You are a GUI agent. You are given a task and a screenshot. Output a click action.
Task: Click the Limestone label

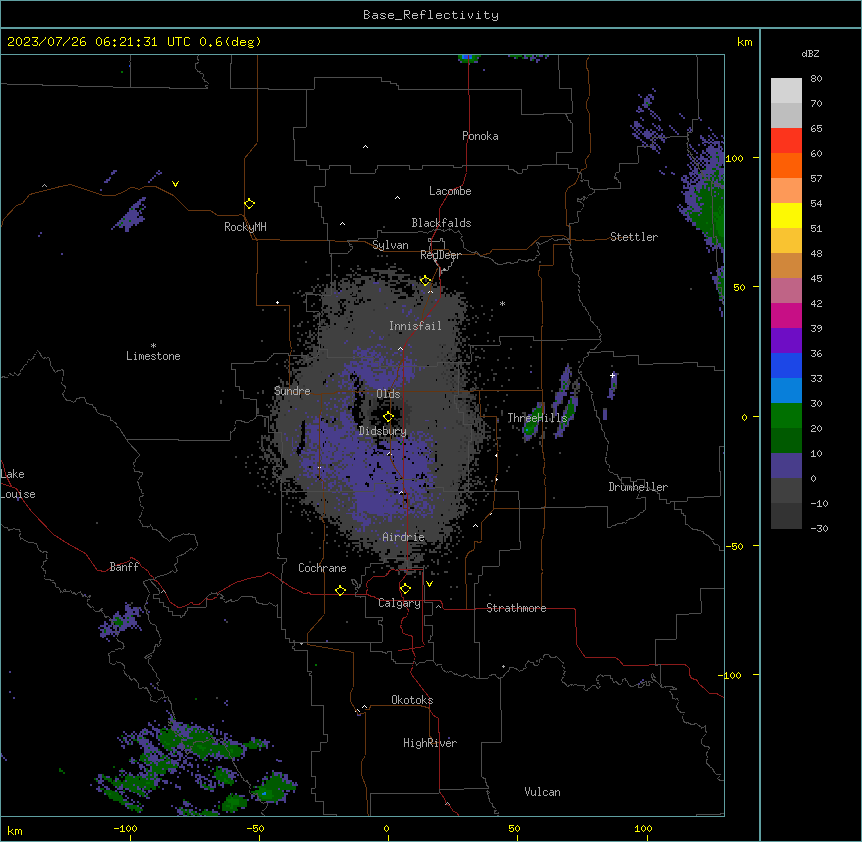pyautogui.click(x=153, y=356)
